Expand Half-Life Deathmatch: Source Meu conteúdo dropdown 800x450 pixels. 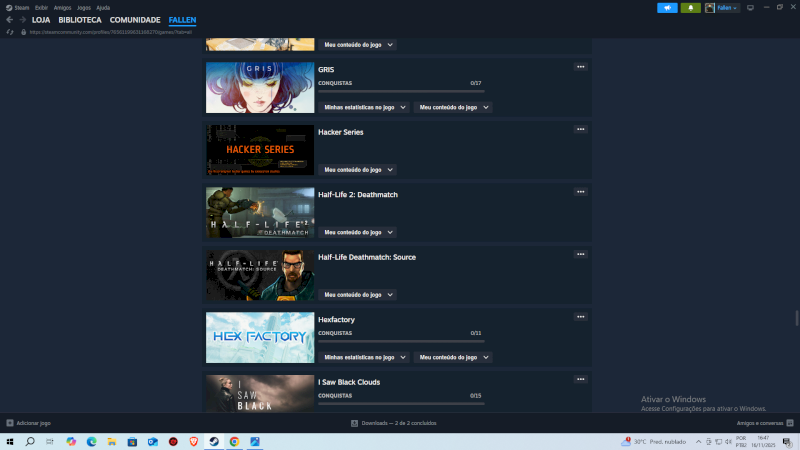point(358,295)
